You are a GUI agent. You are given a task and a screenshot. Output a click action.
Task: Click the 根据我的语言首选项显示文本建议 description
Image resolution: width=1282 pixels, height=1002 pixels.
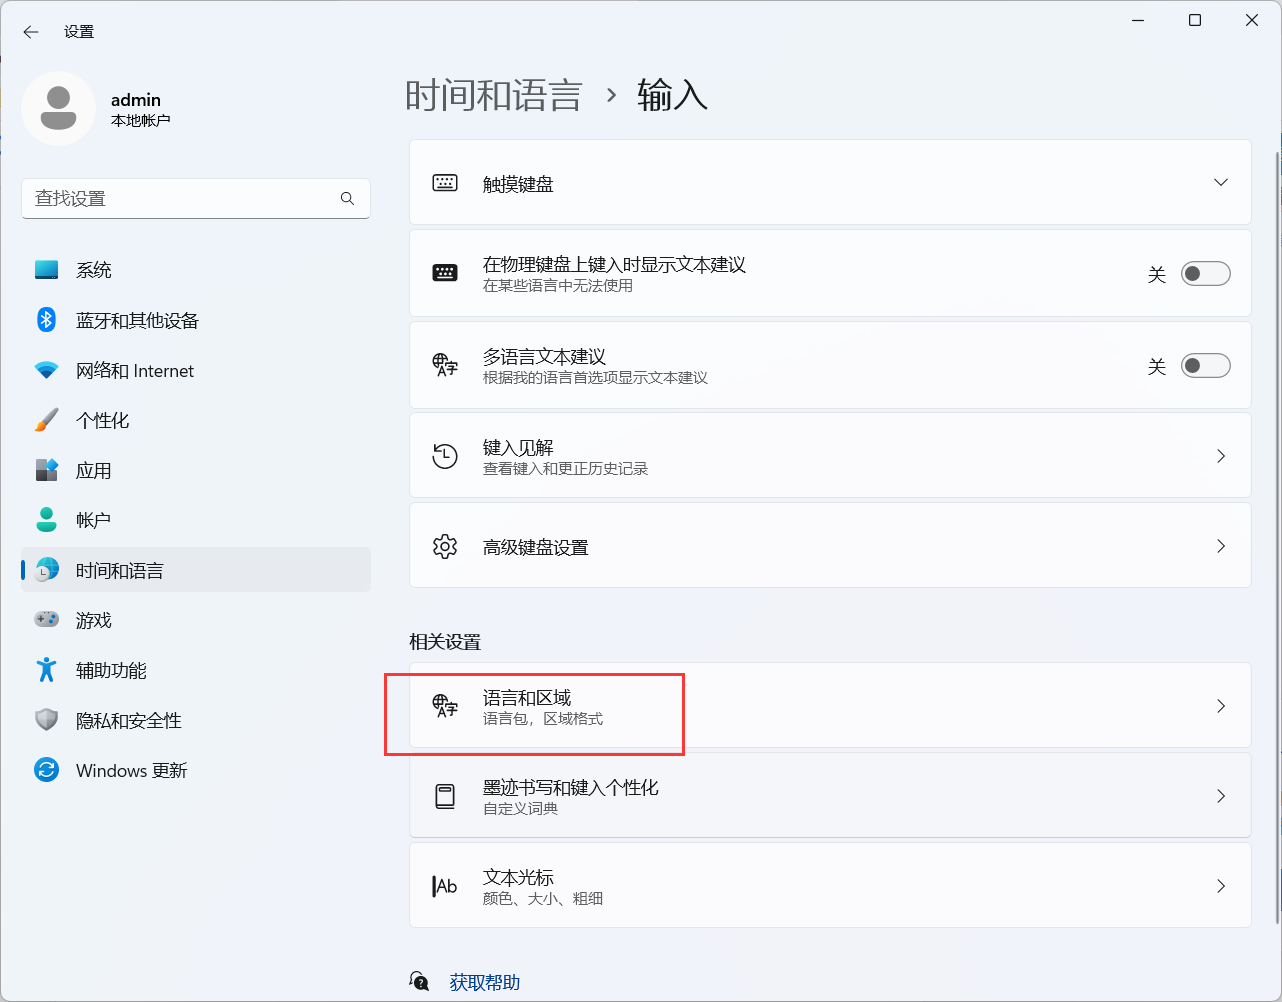tap(596, 378)
